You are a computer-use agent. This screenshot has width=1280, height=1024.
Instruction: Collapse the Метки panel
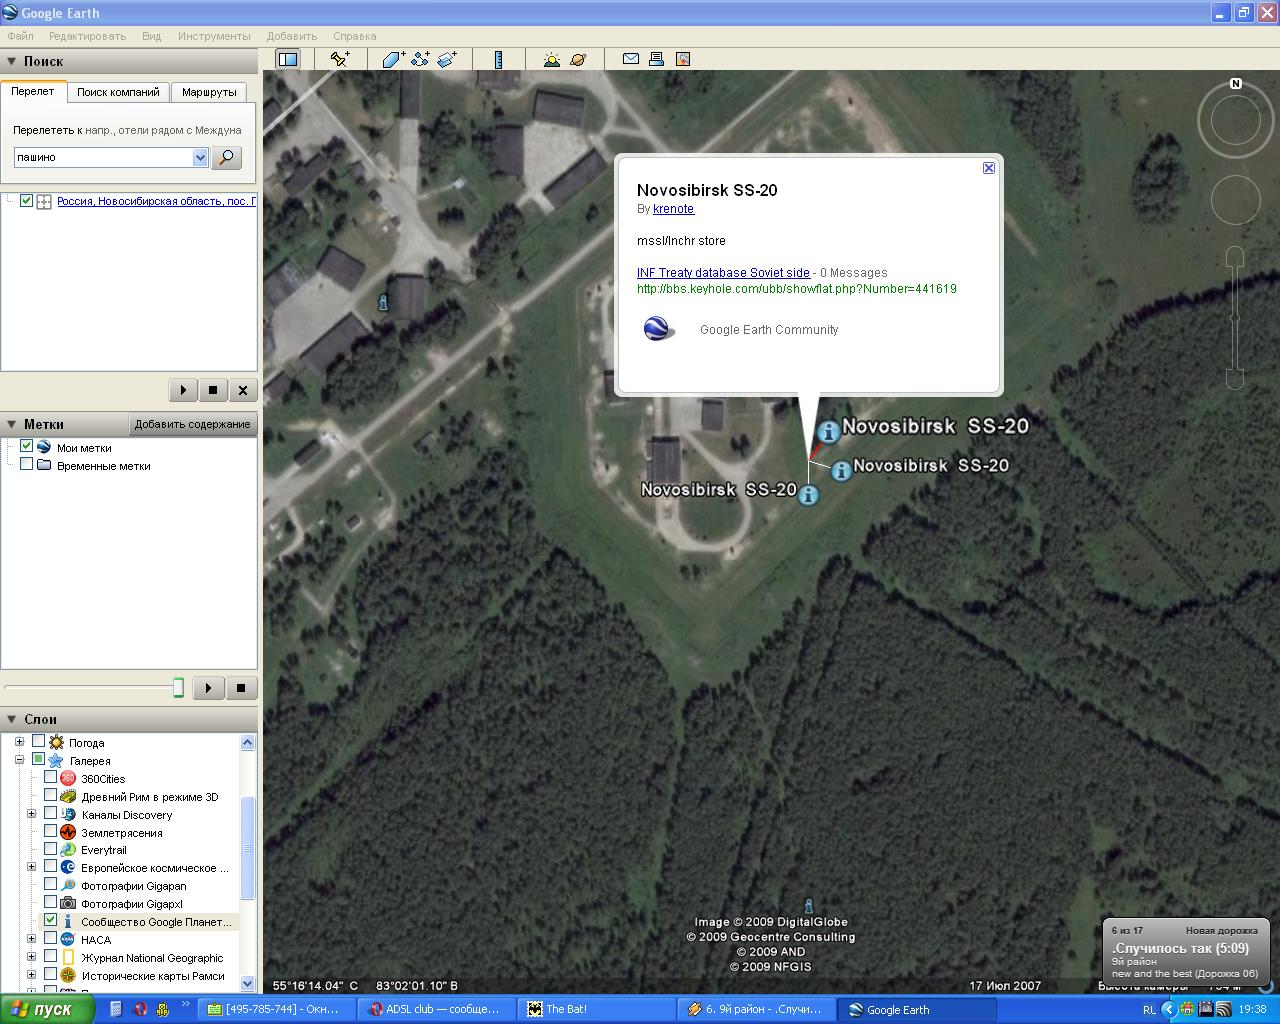(x=12, y=424)
